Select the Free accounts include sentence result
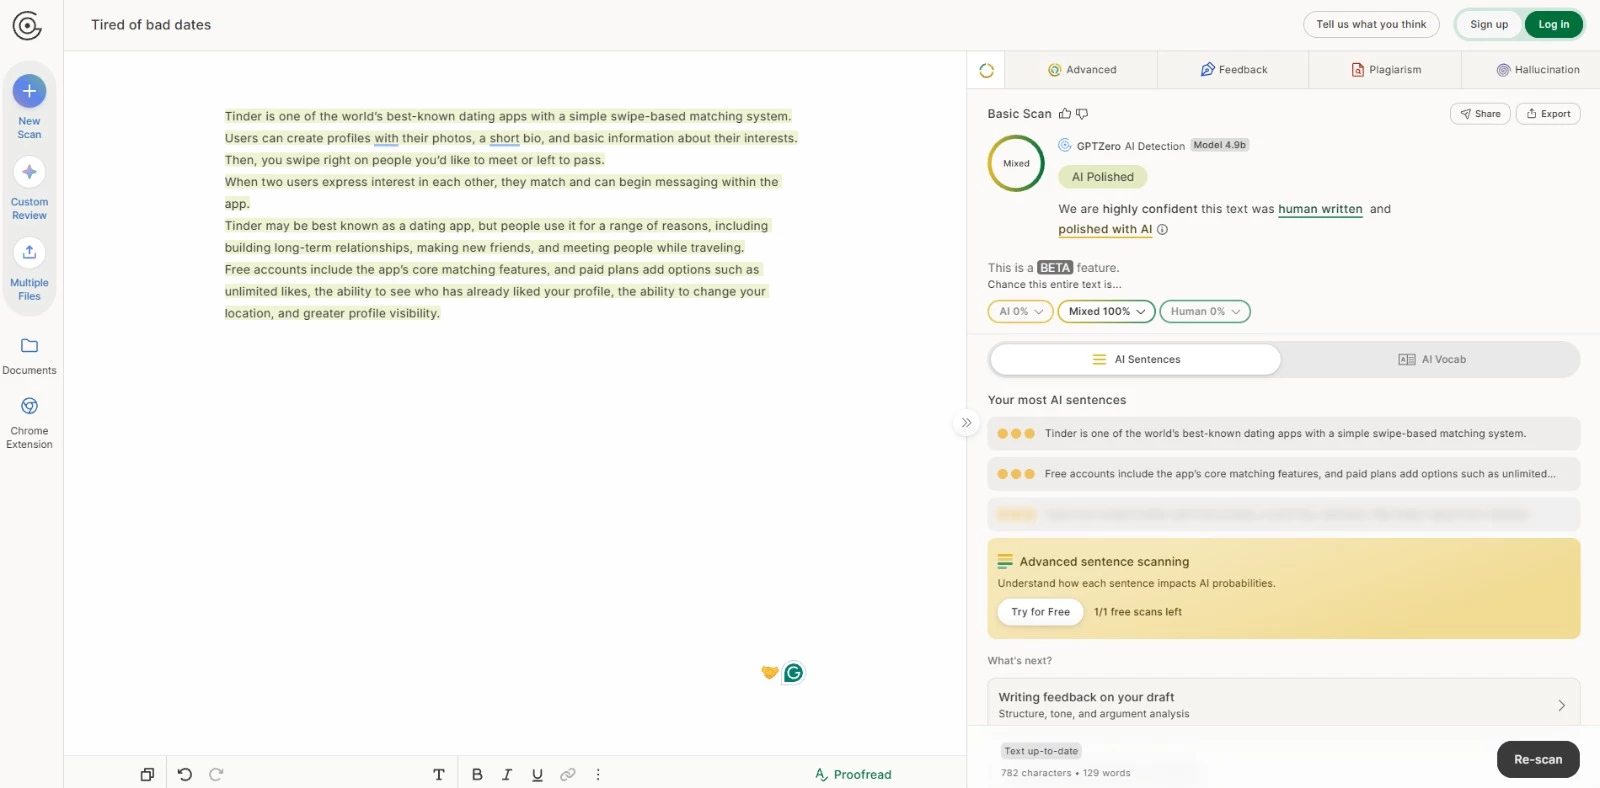 [x=1283, y=474]
